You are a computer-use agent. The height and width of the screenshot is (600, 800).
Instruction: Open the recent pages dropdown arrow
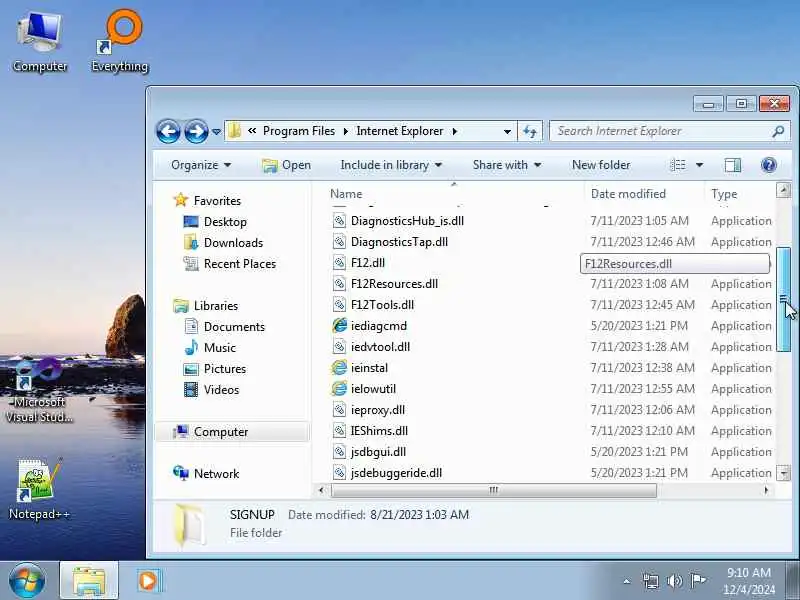216,132
